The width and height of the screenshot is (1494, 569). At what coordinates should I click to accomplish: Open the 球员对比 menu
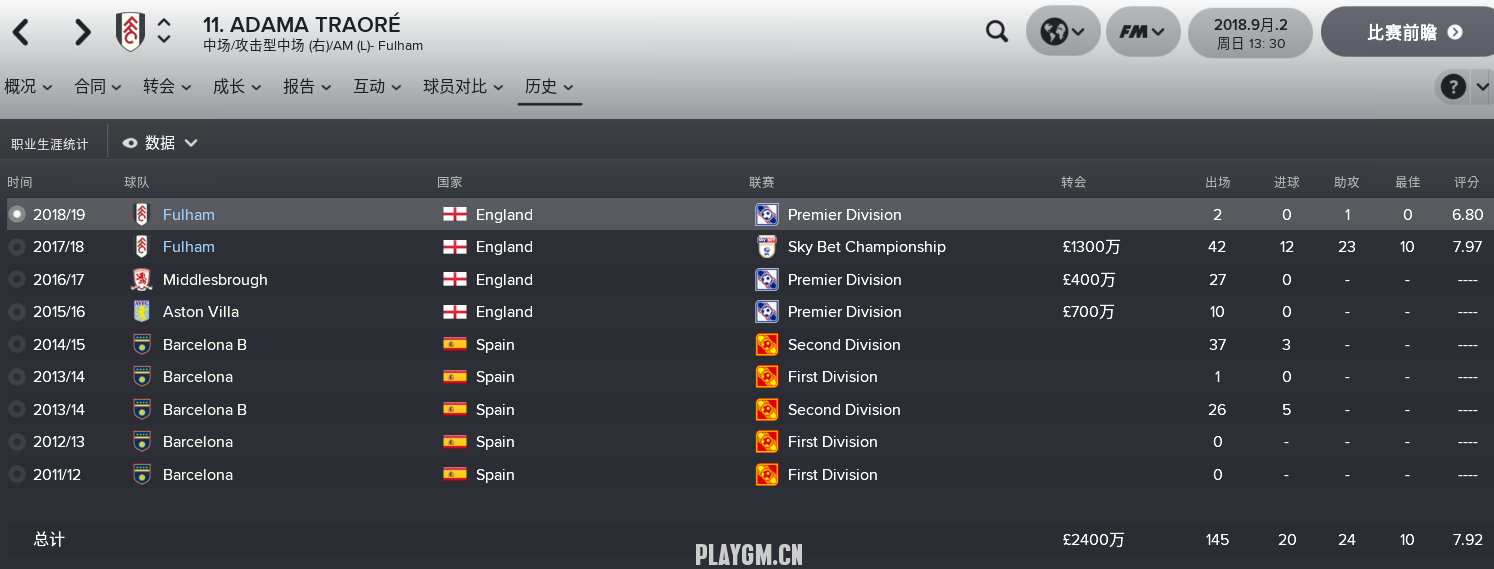pos(463,87)
